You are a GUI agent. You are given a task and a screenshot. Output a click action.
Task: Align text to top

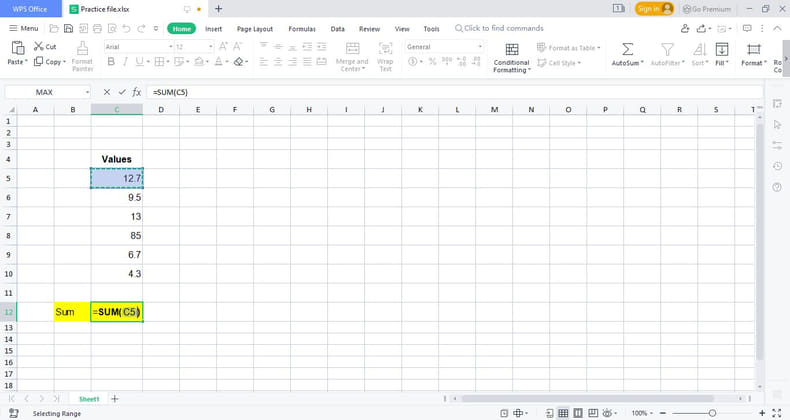point(264,46)
